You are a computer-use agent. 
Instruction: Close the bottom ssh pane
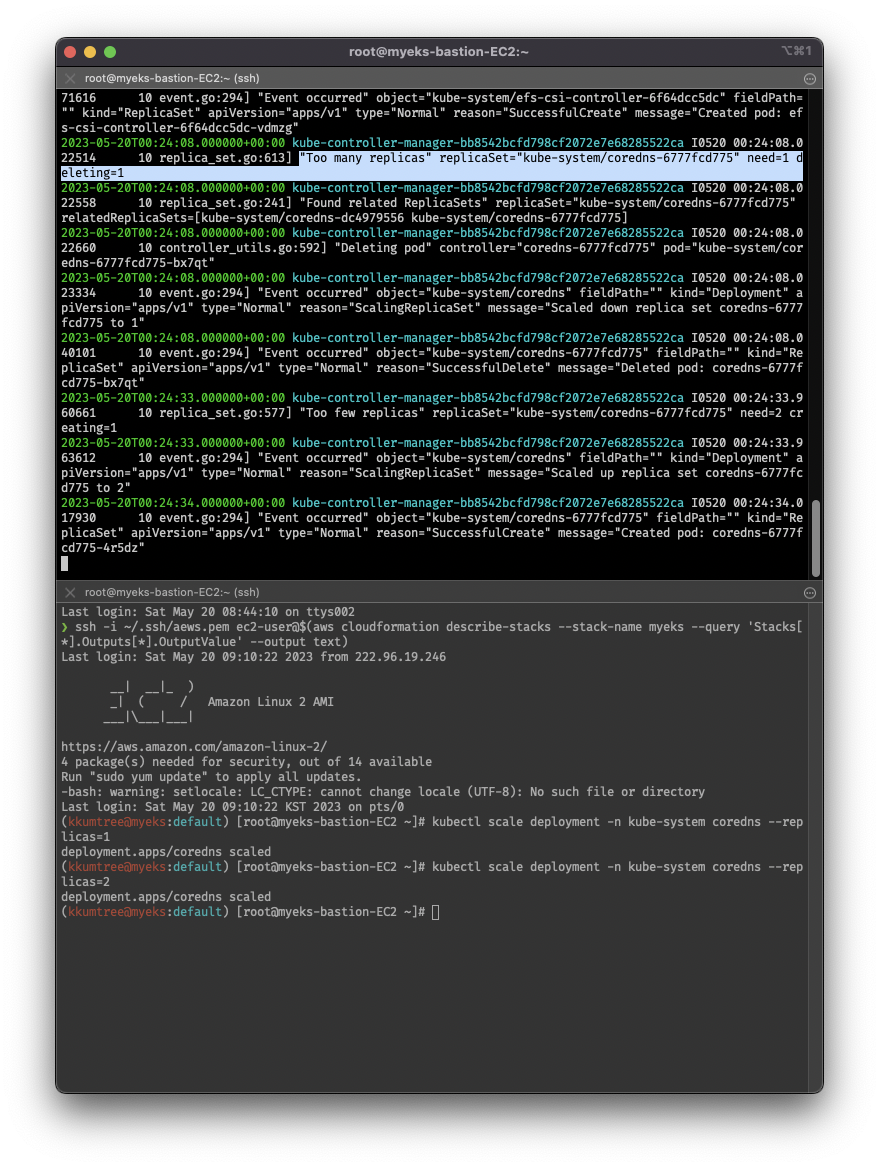[x=70, y=592]
